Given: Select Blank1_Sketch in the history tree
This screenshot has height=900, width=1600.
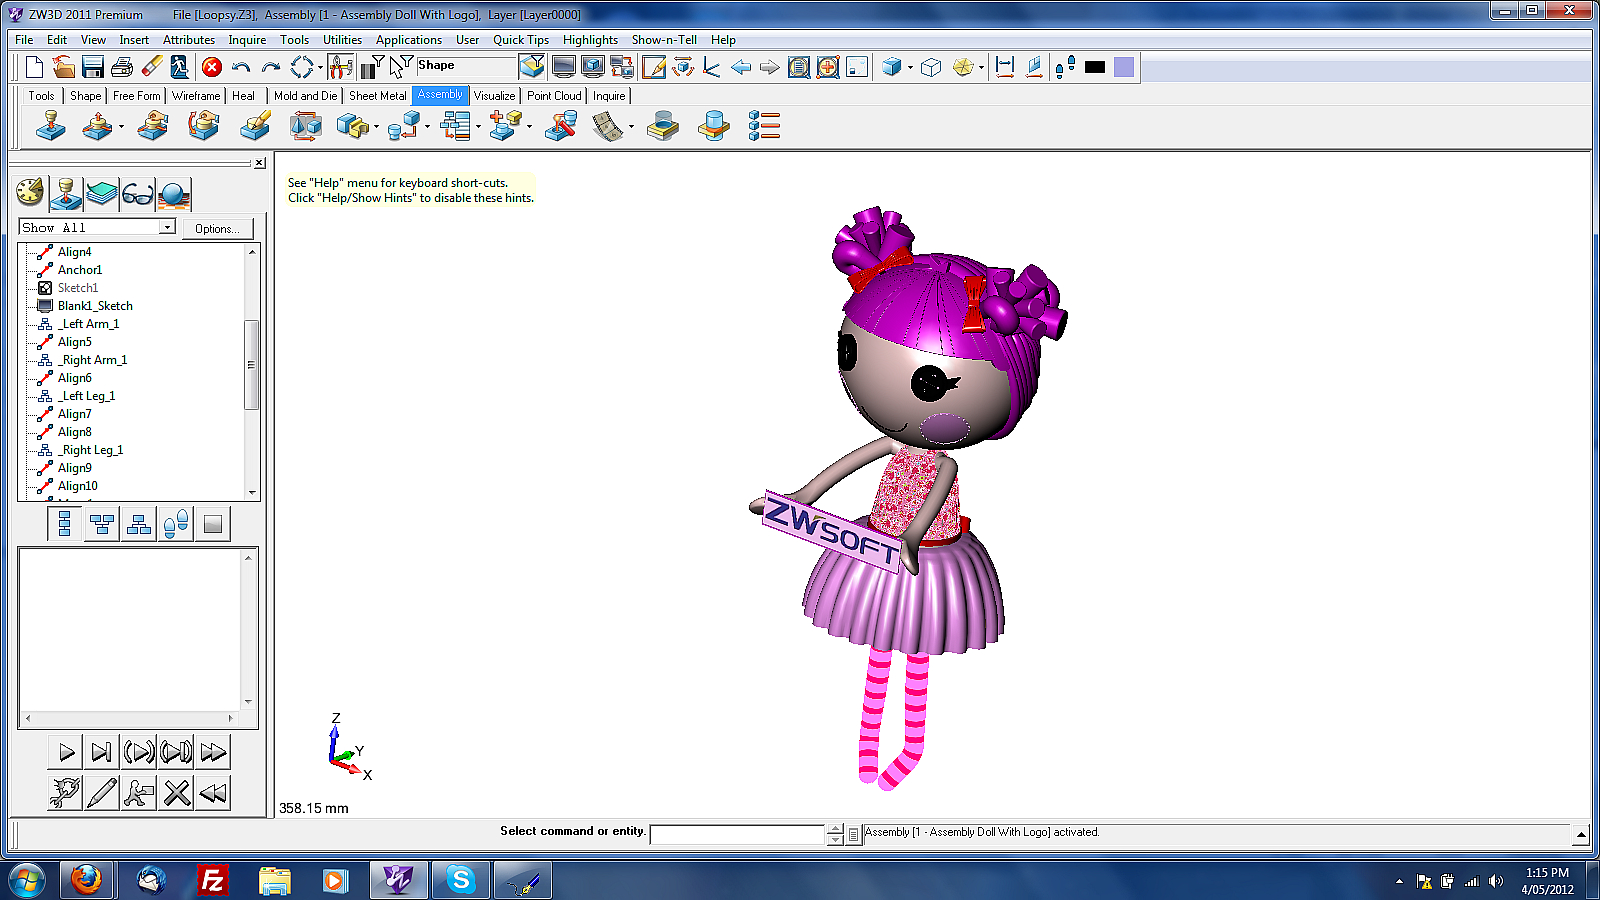Looking at the screenshot, I should [95, 306].
